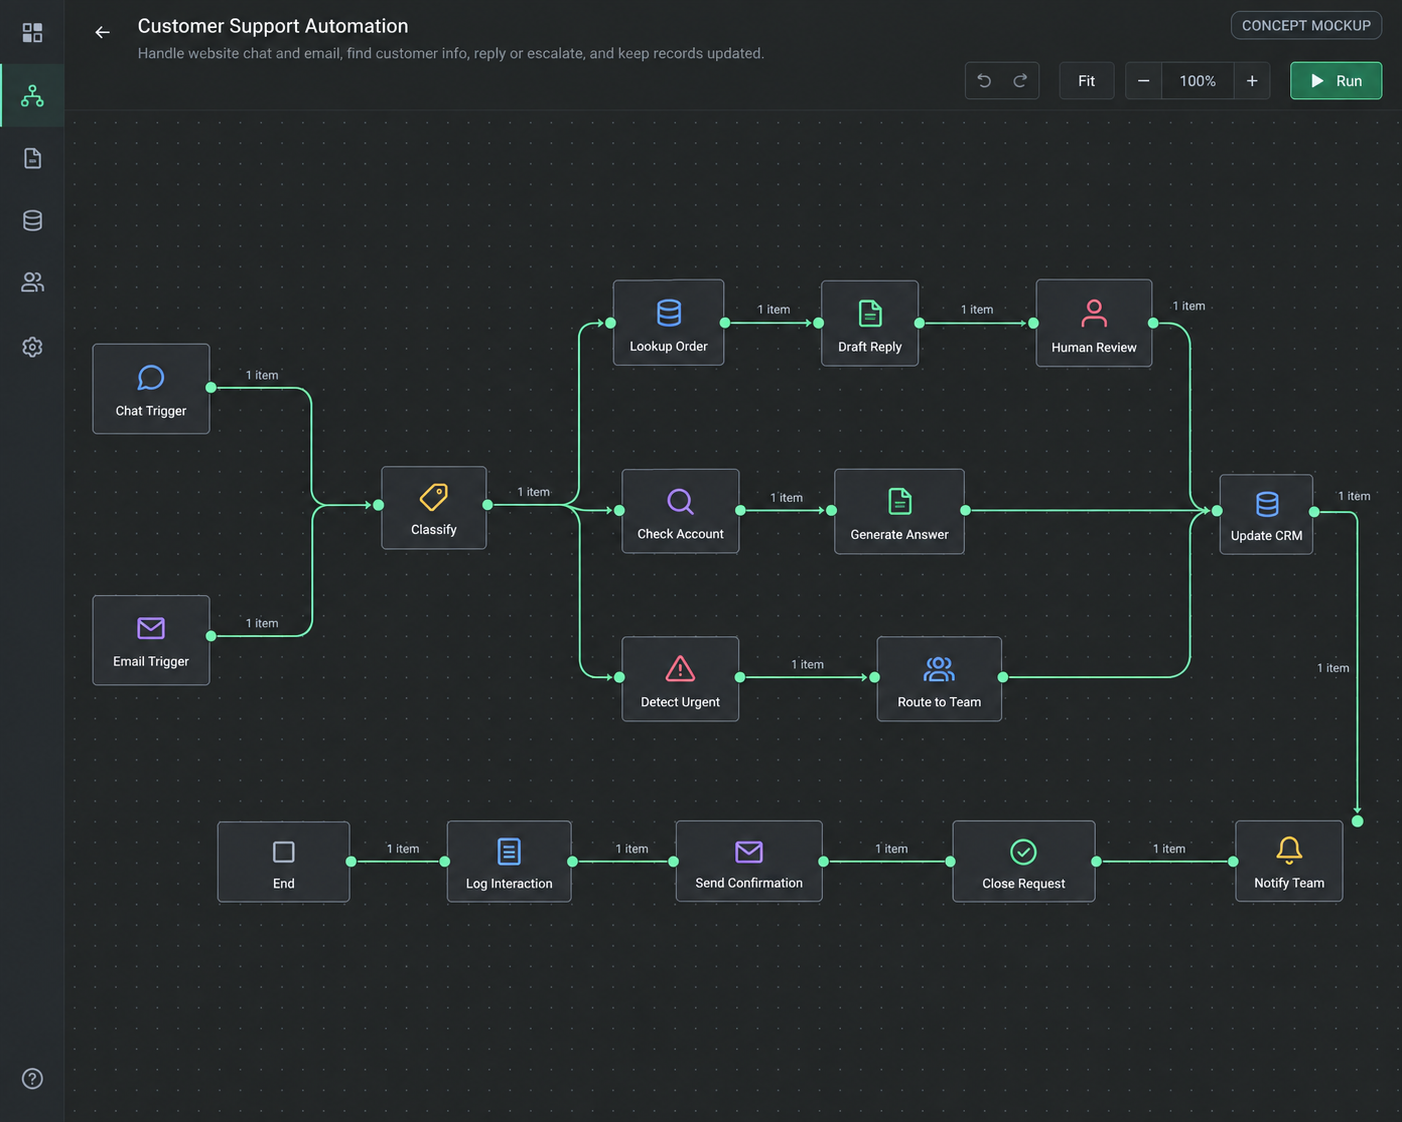
Task: Open the database icon in sidebar
Action: [x=32, y=220]
